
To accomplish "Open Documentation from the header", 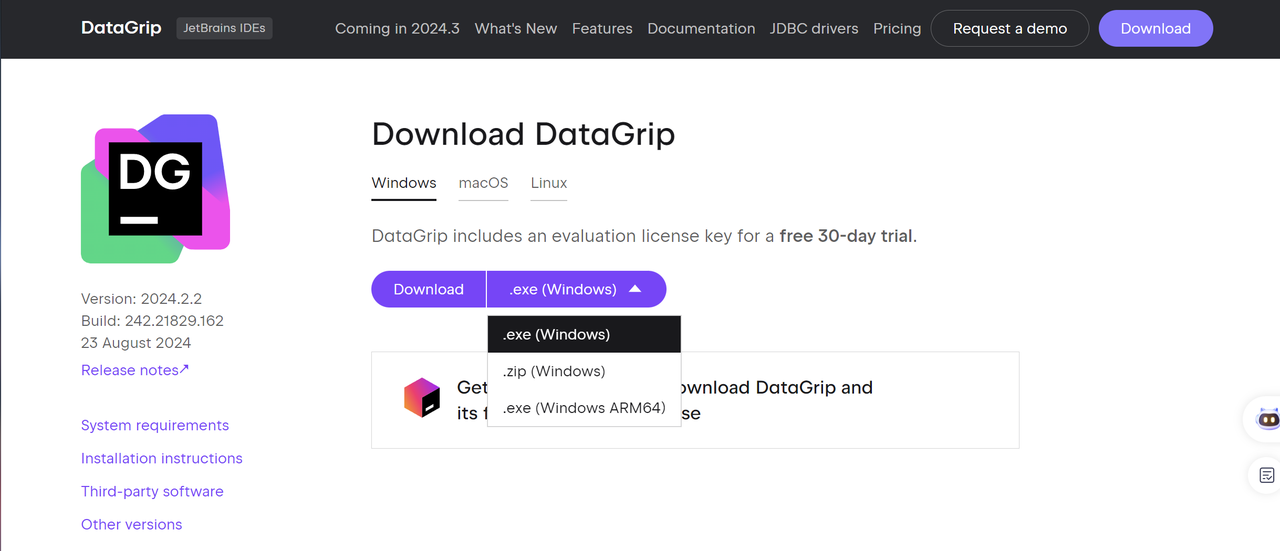I will pyautogui.click(x=701, y=28).
